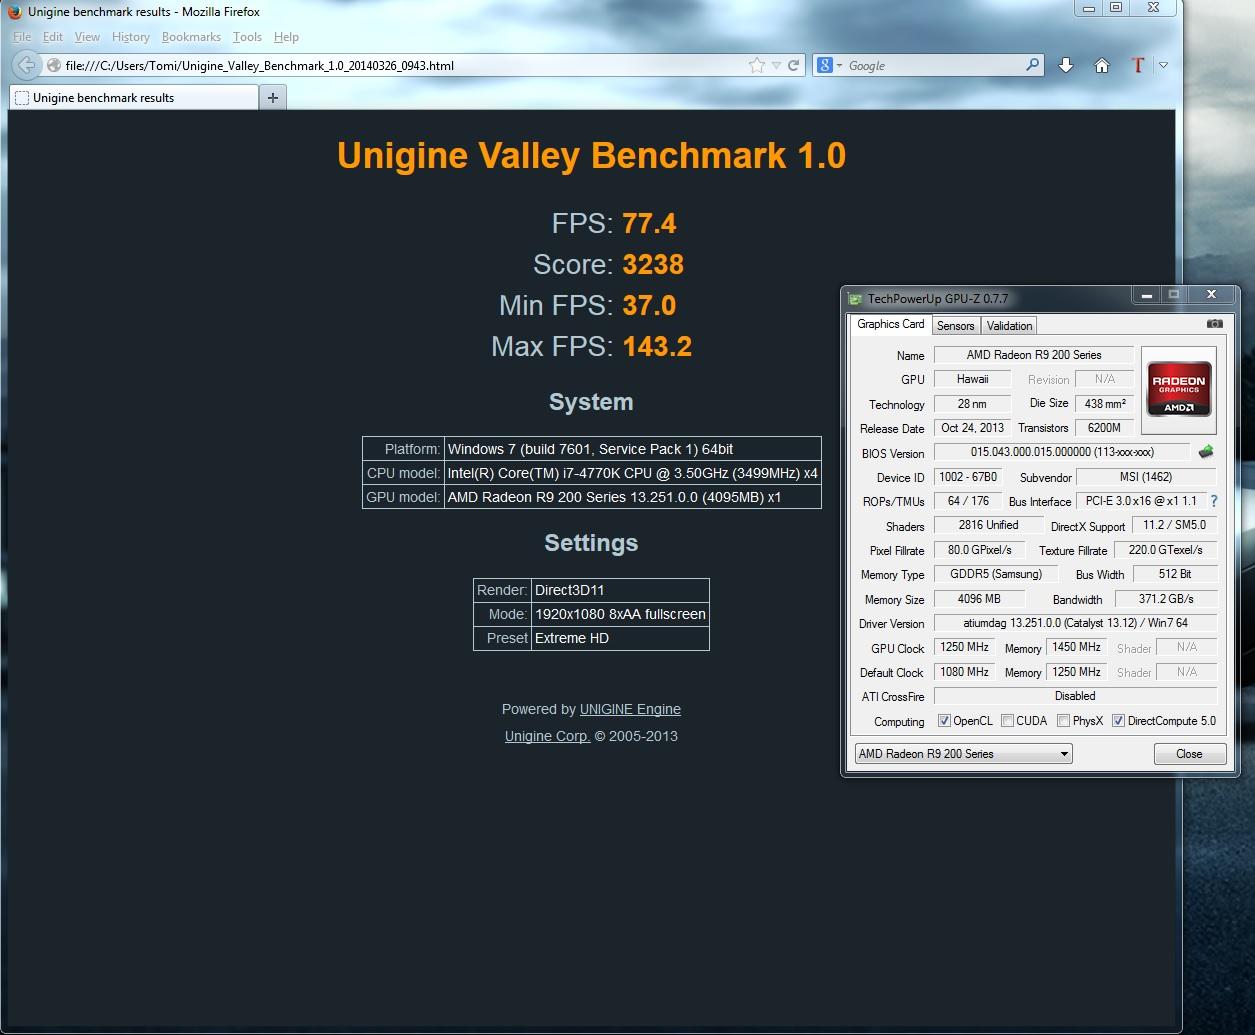Image resolution: width=1255 pixels, height=1035 pixels.
Task: Click the Bandwidth 371.2 GB/s field
Action: click(1166, 599)
